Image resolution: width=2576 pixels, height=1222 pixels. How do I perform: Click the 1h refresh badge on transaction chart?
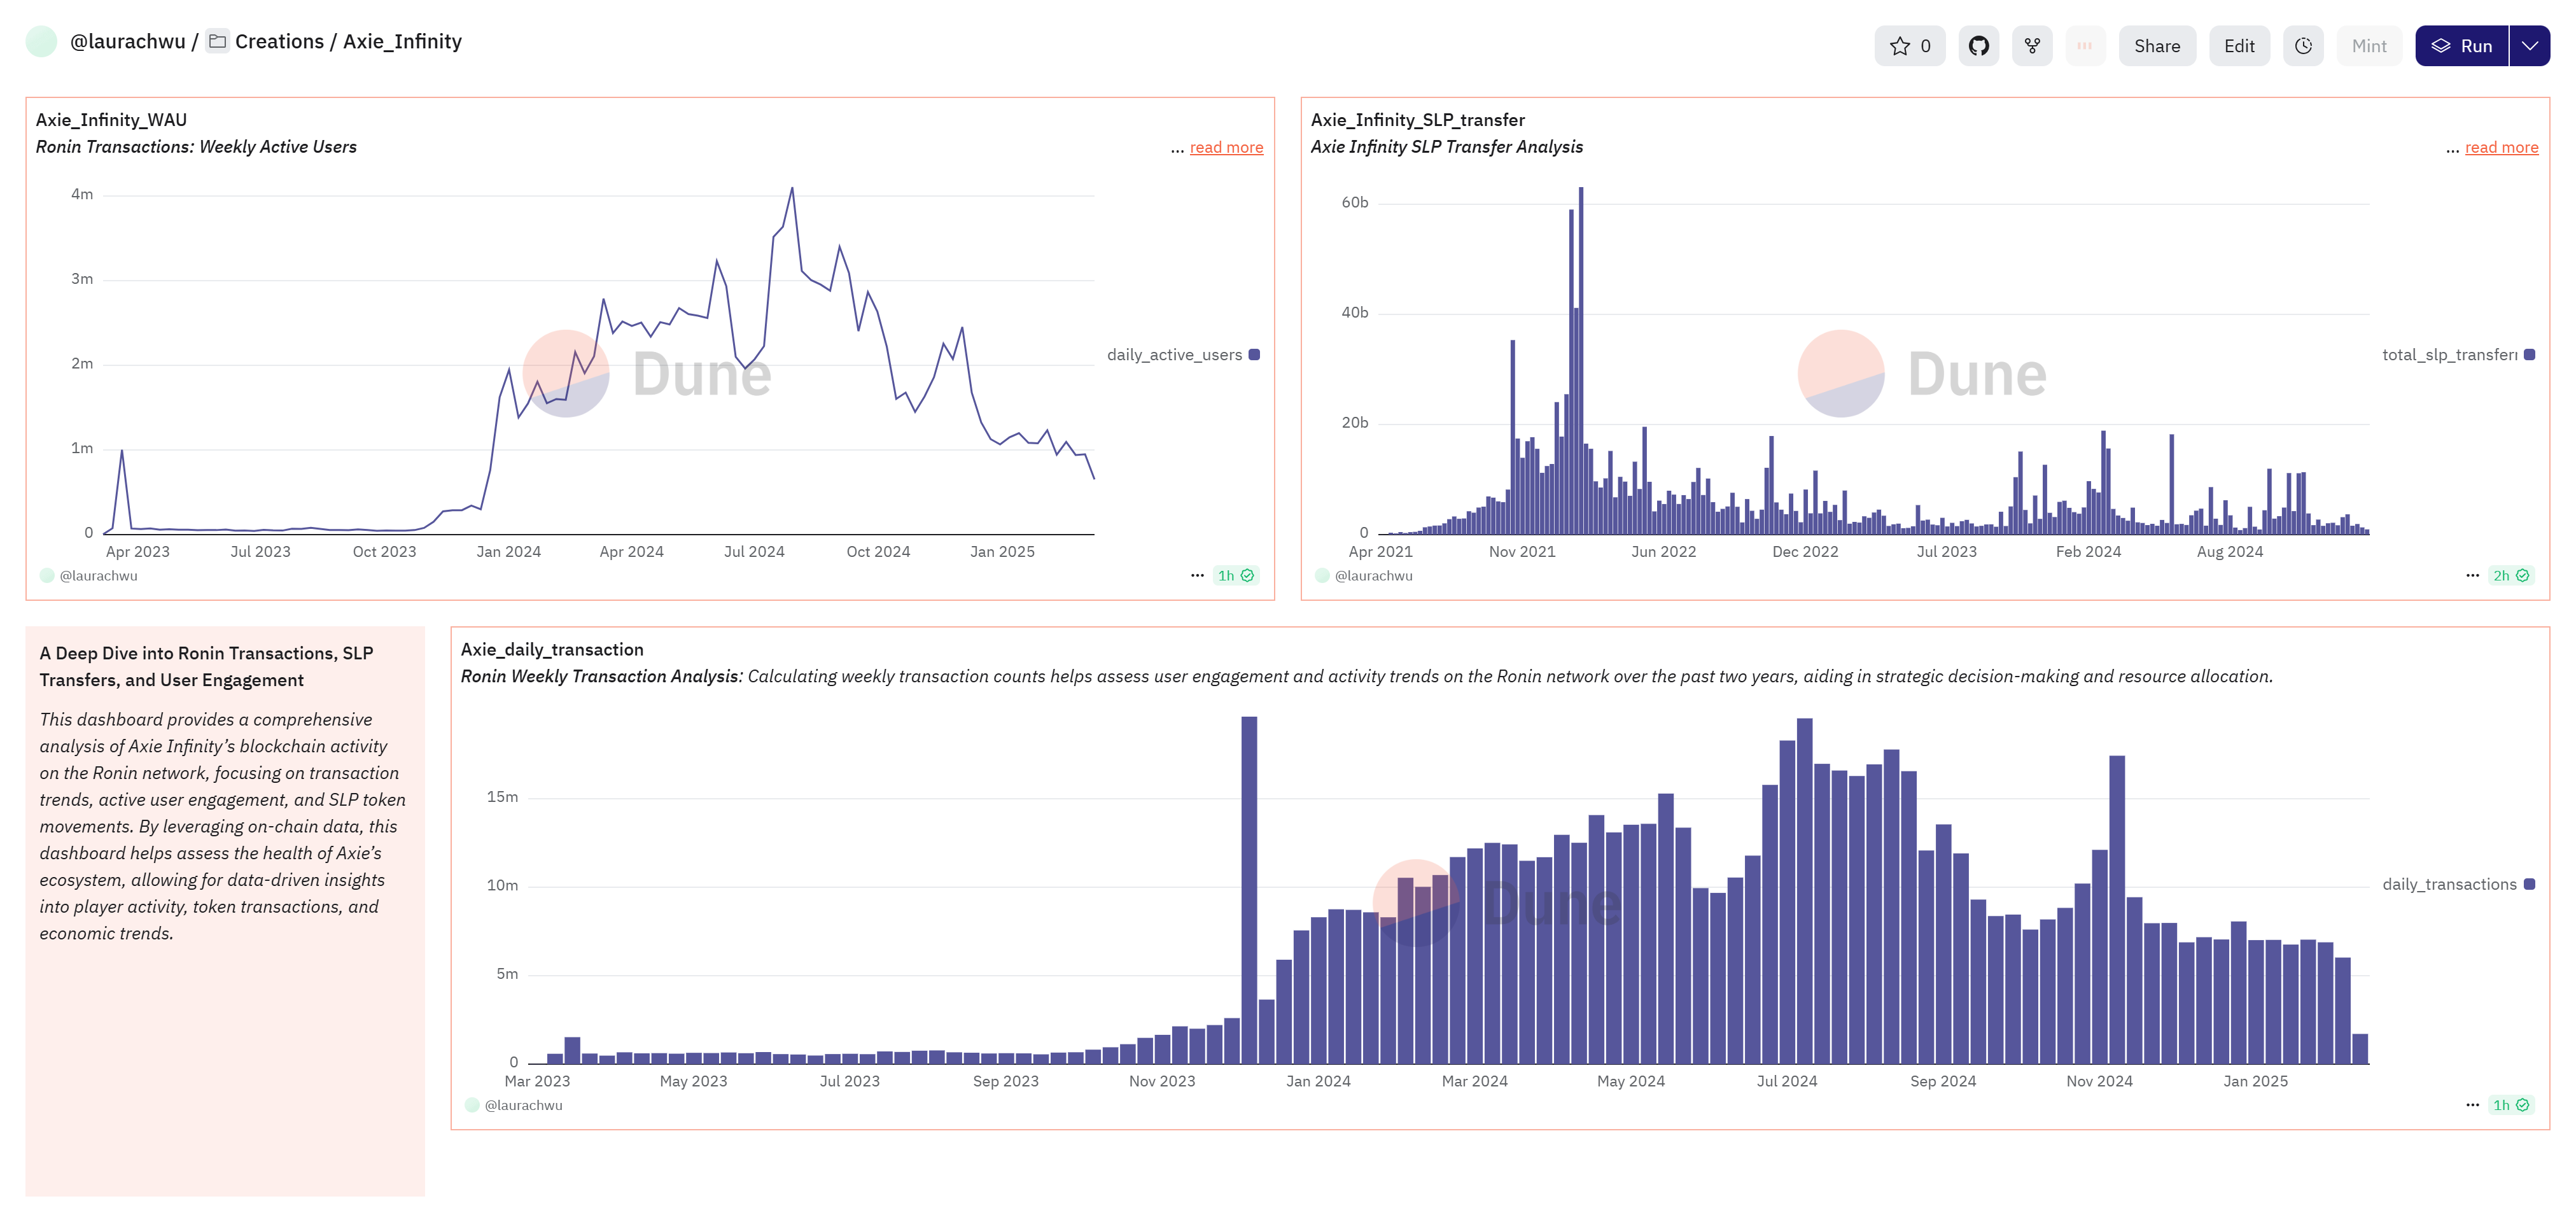[2510, 1105]
